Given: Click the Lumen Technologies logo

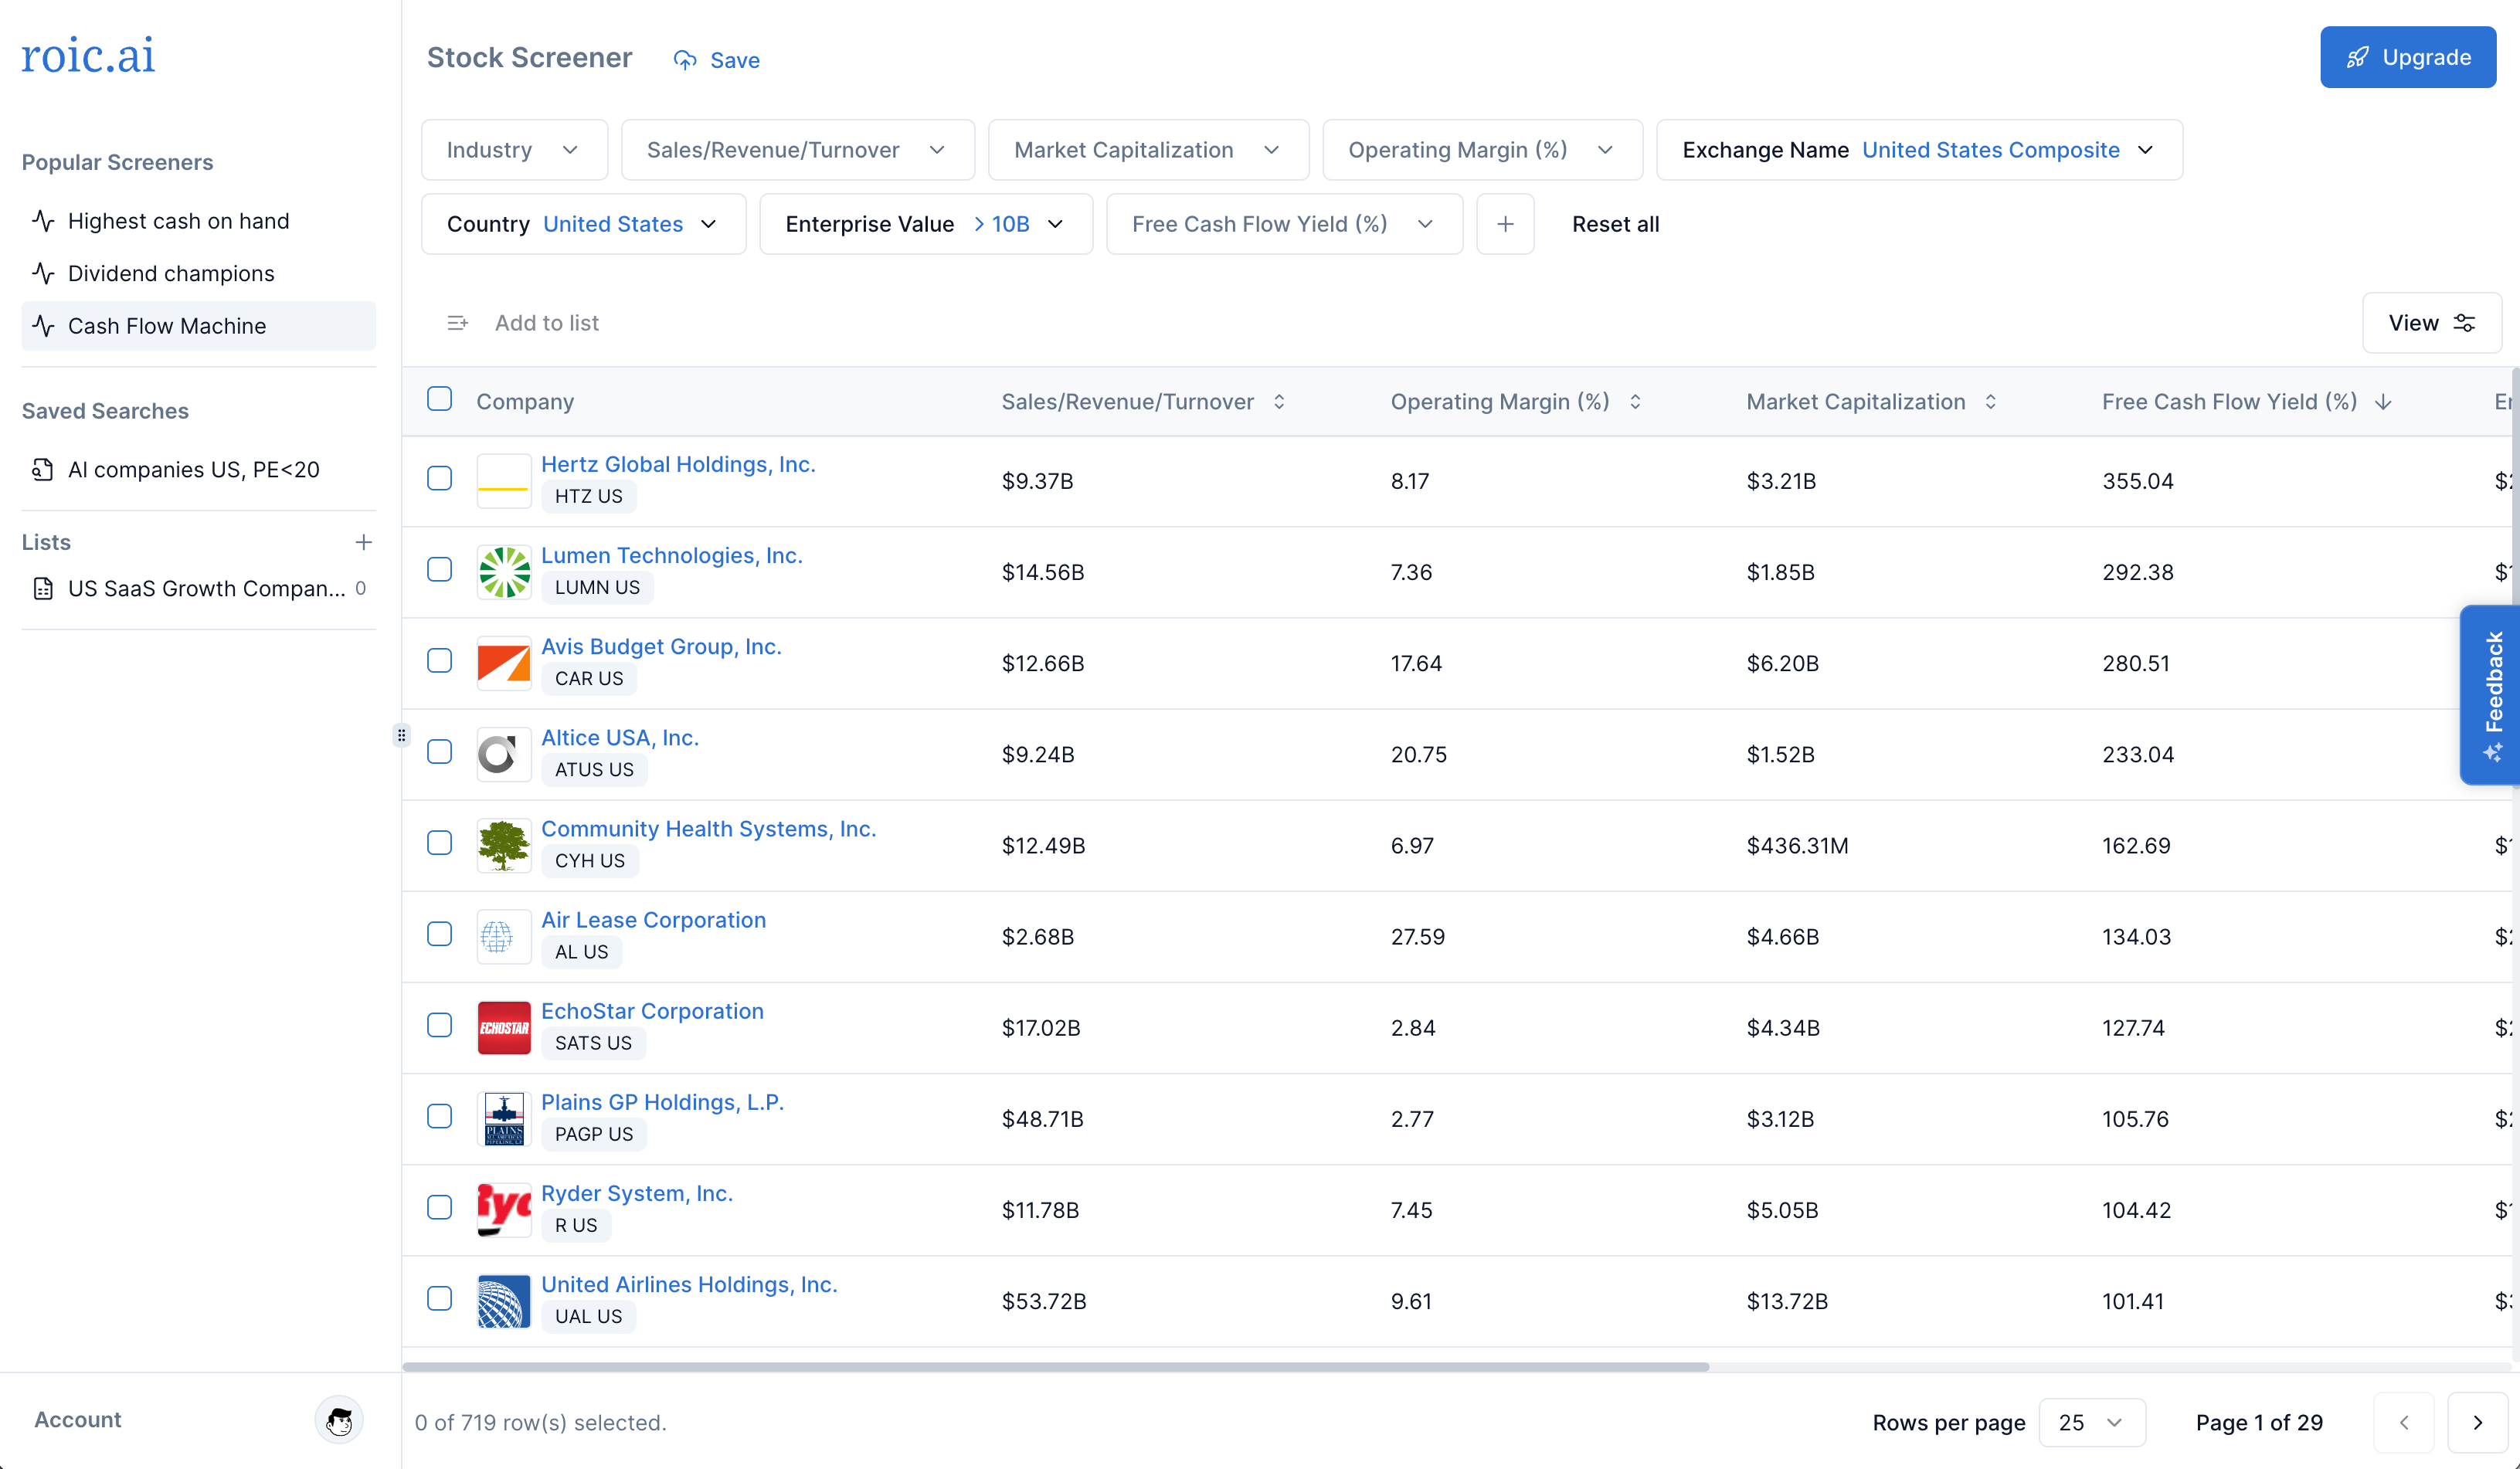Looking at the screenshot, I should click(x=504, y=572).
